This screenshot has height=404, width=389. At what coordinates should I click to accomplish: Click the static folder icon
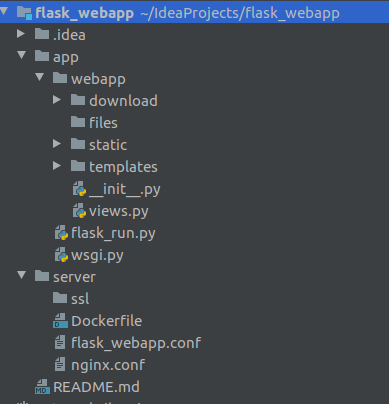[x=78, y=144]
